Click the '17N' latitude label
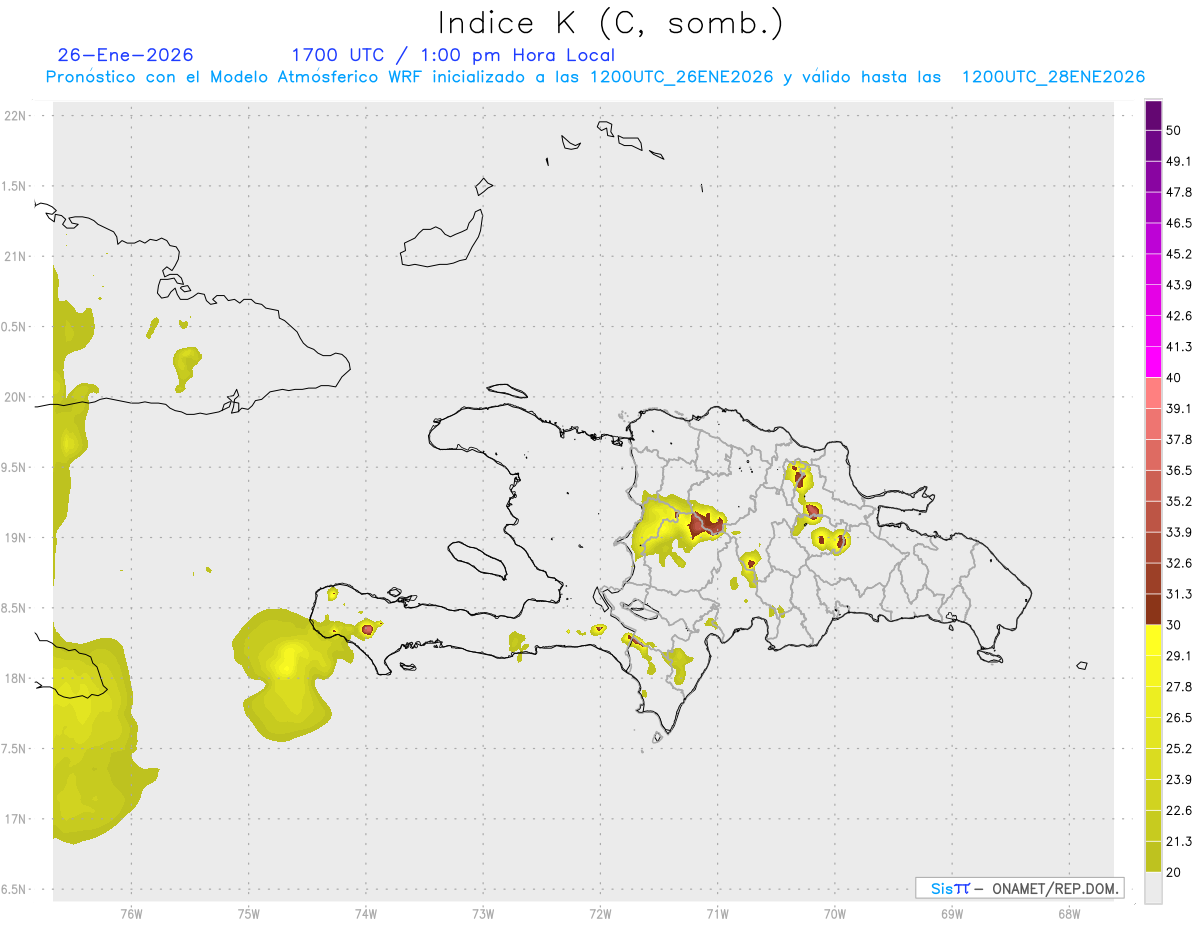Screen dimensions: 1200x927 point(15,819)
